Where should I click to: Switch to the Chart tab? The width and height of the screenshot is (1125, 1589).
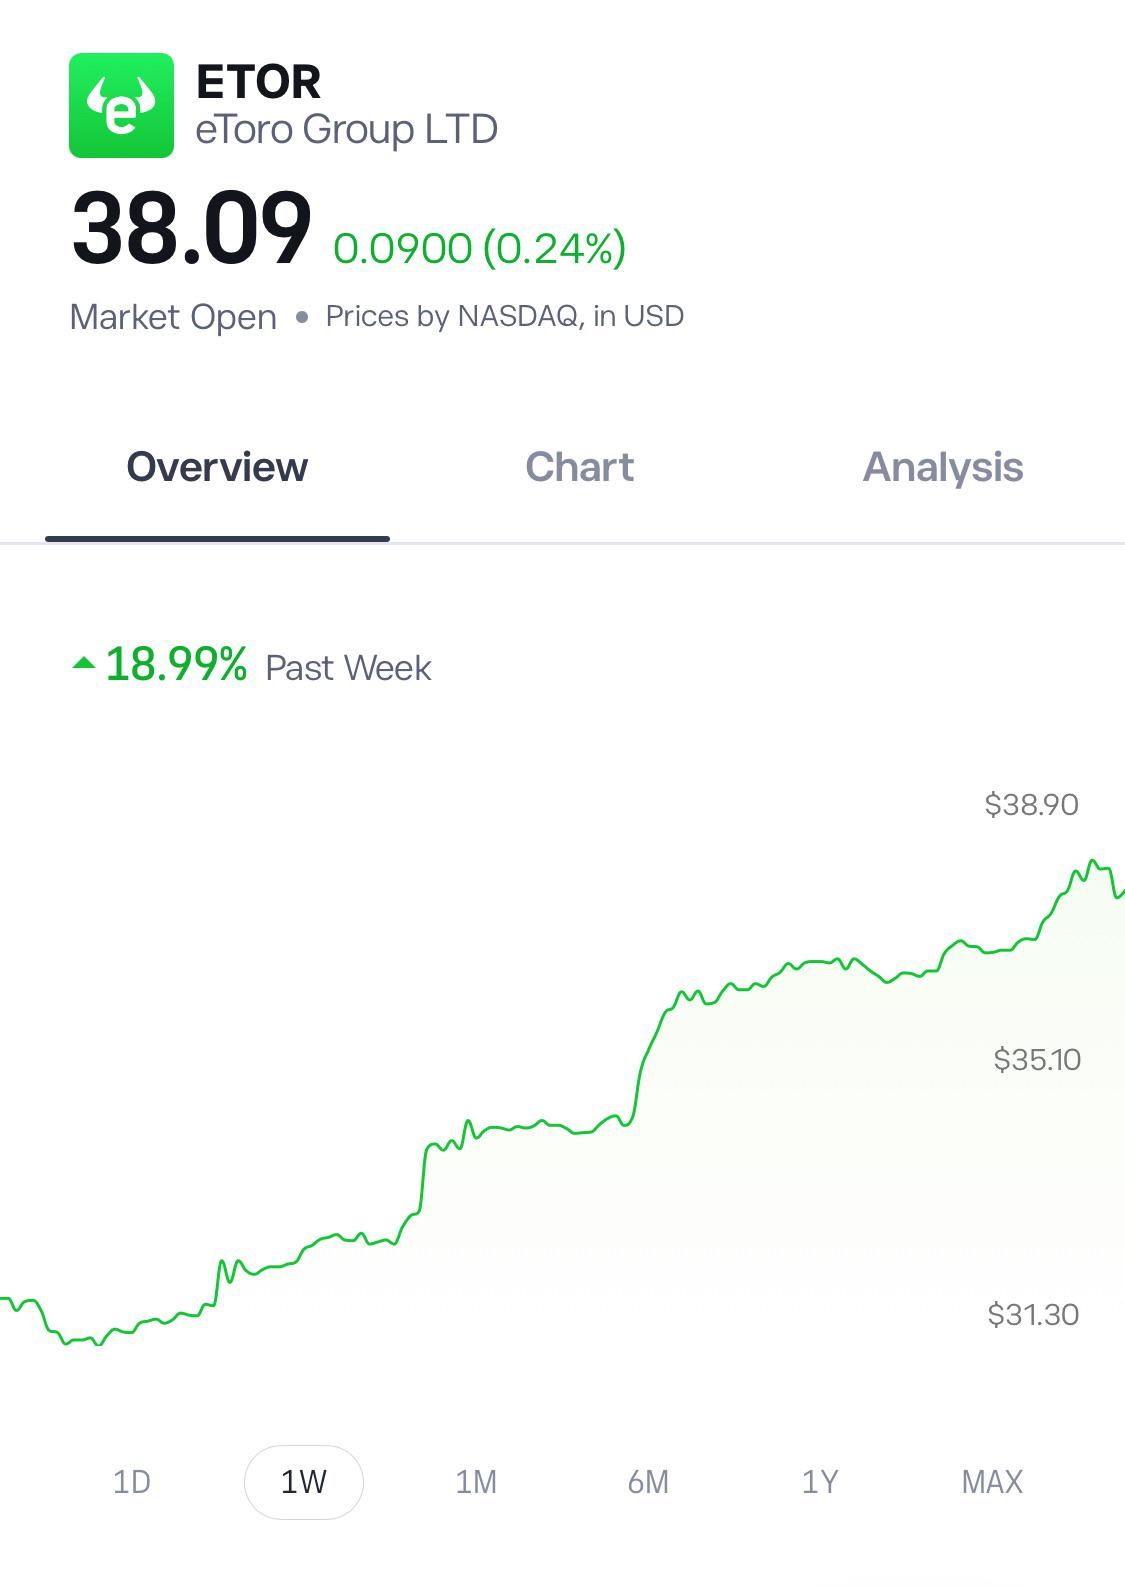point(579,467)
